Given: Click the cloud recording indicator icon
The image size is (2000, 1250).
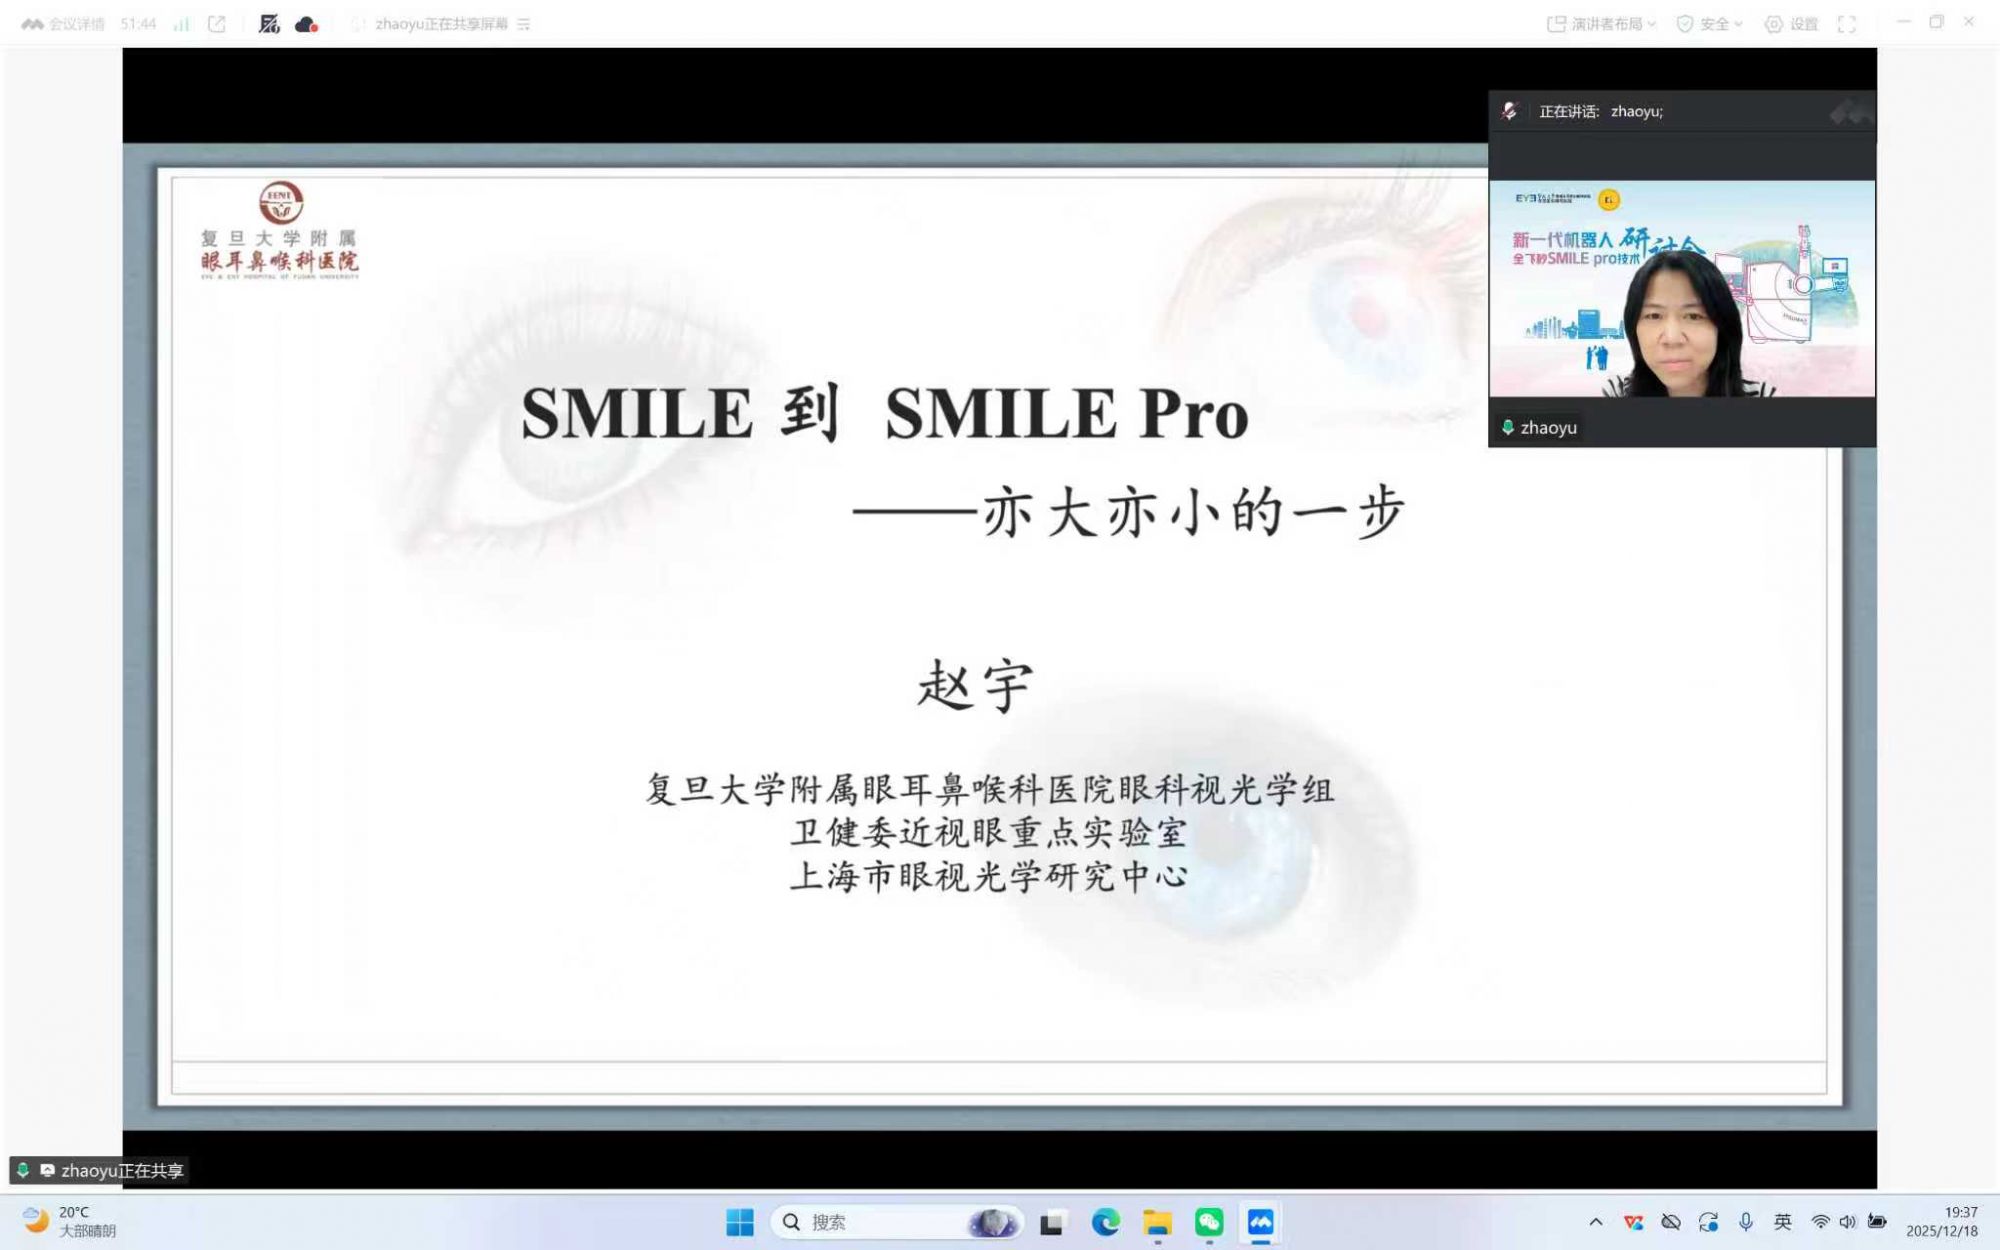Looking at the screenshot, I should pyautogui.click(x=306, y=24).
